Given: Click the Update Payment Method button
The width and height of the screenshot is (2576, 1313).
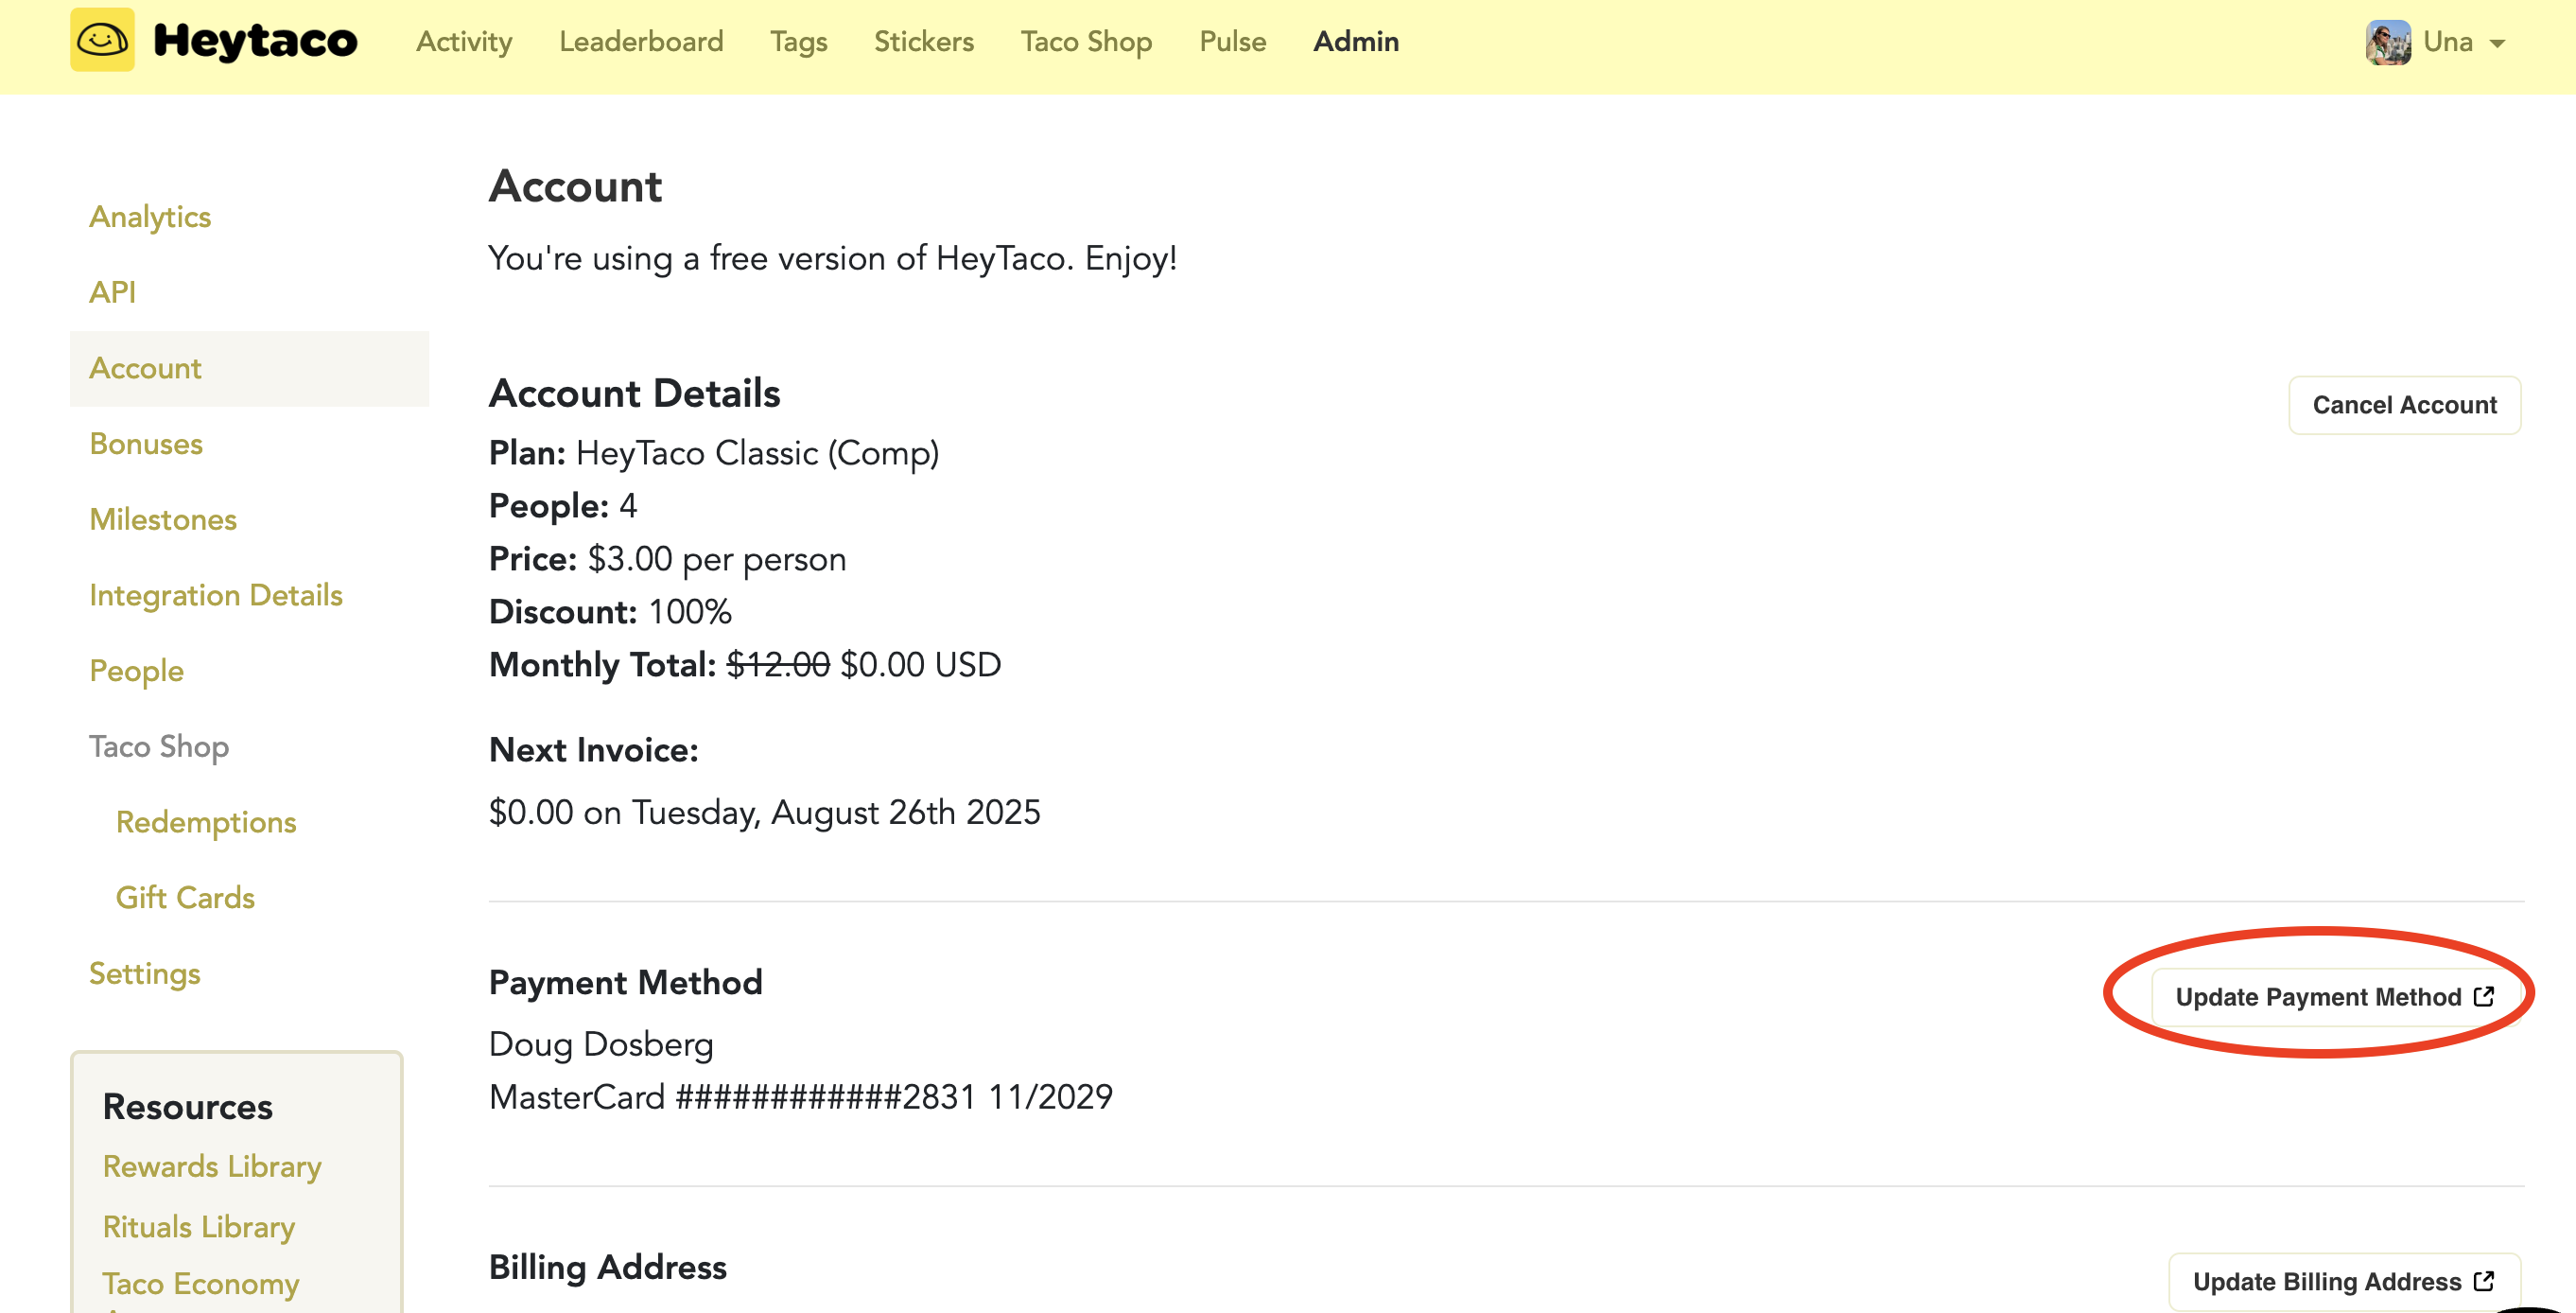Looking at the screenshot, I should 2335,997.
